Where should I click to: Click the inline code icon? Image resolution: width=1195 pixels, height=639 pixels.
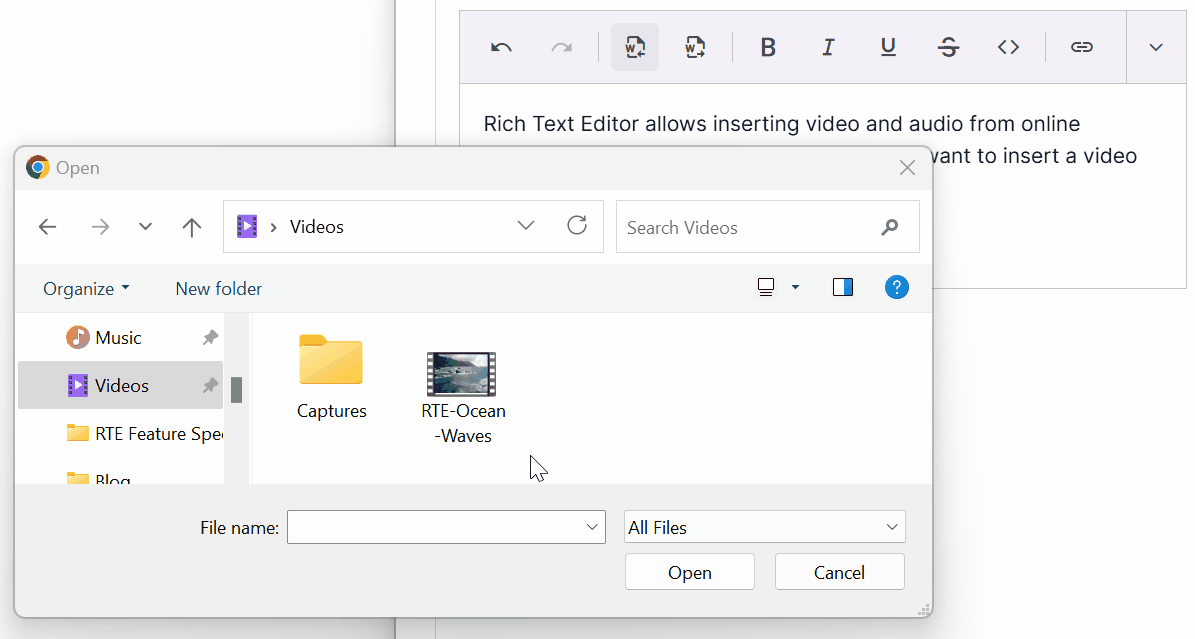coord(1008,46)
